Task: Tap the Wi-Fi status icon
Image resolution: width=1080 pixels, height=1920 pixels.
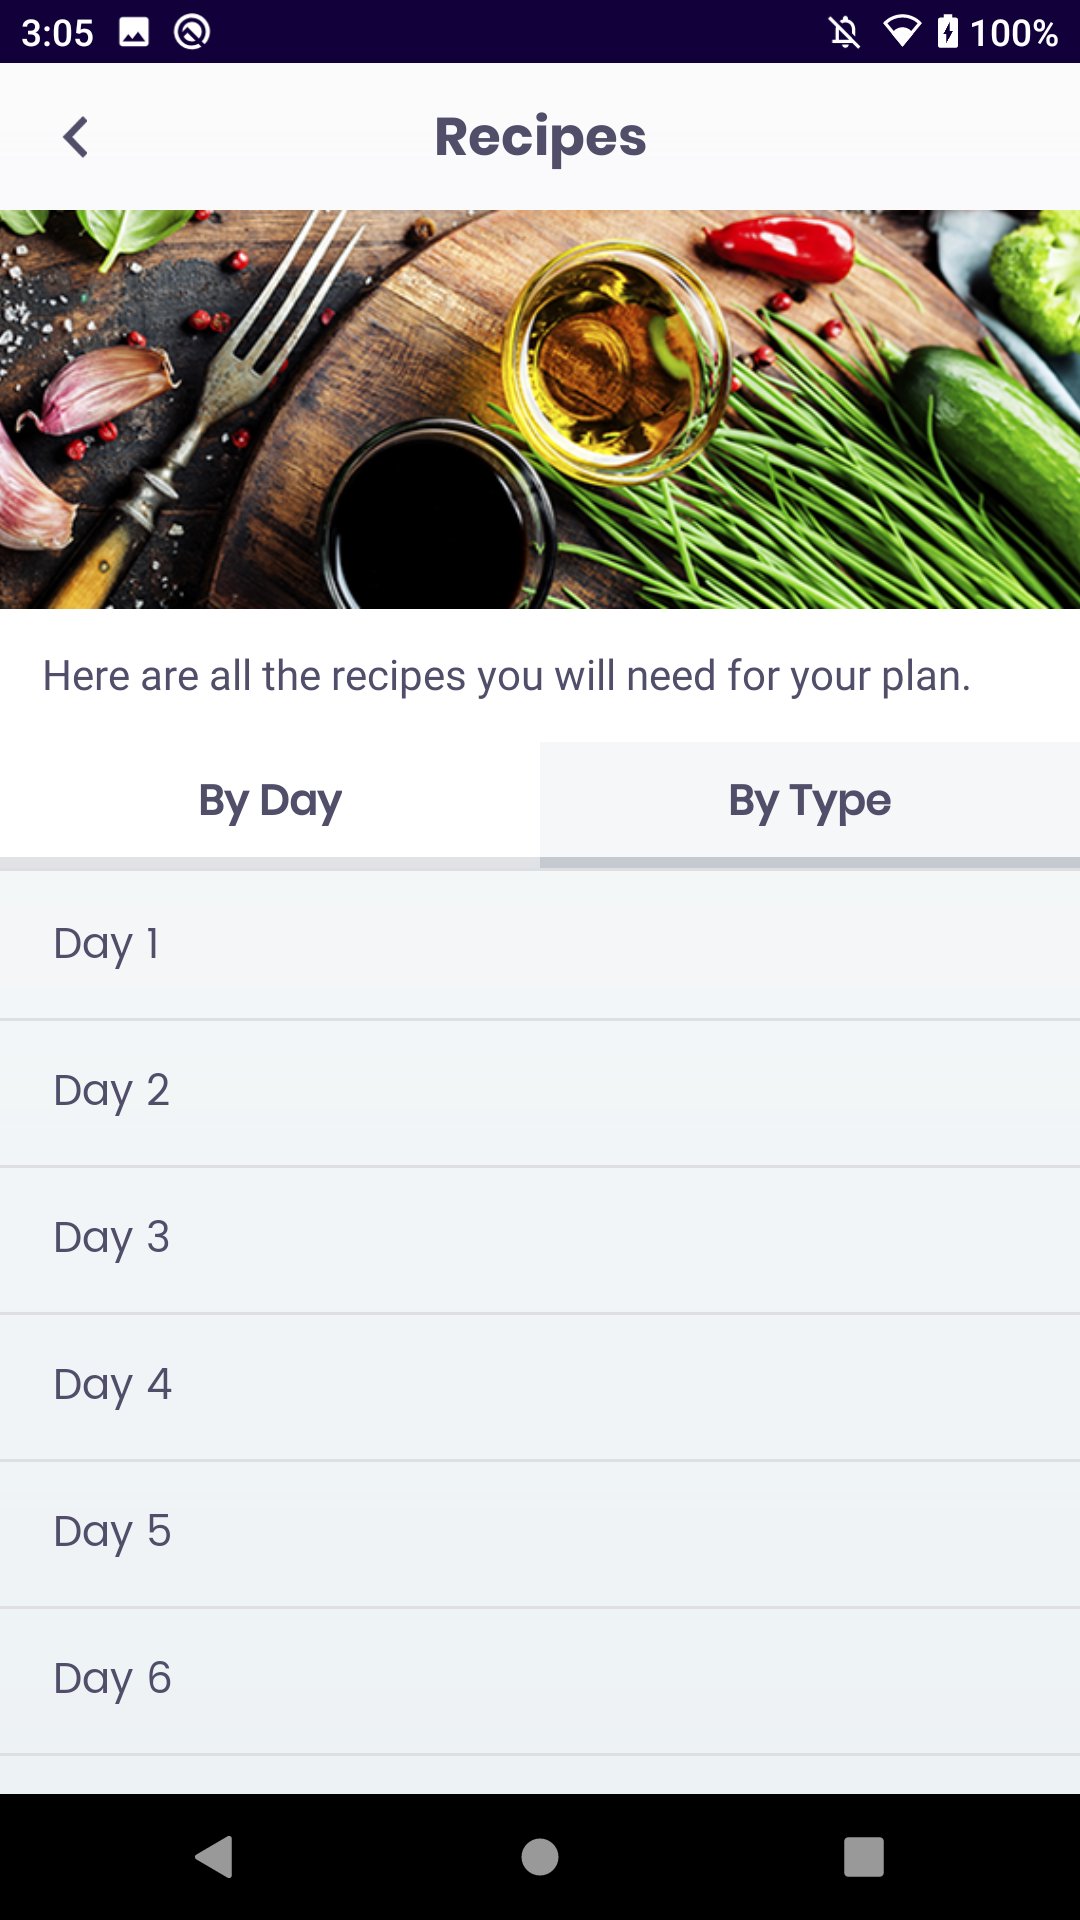Action: 902,32
